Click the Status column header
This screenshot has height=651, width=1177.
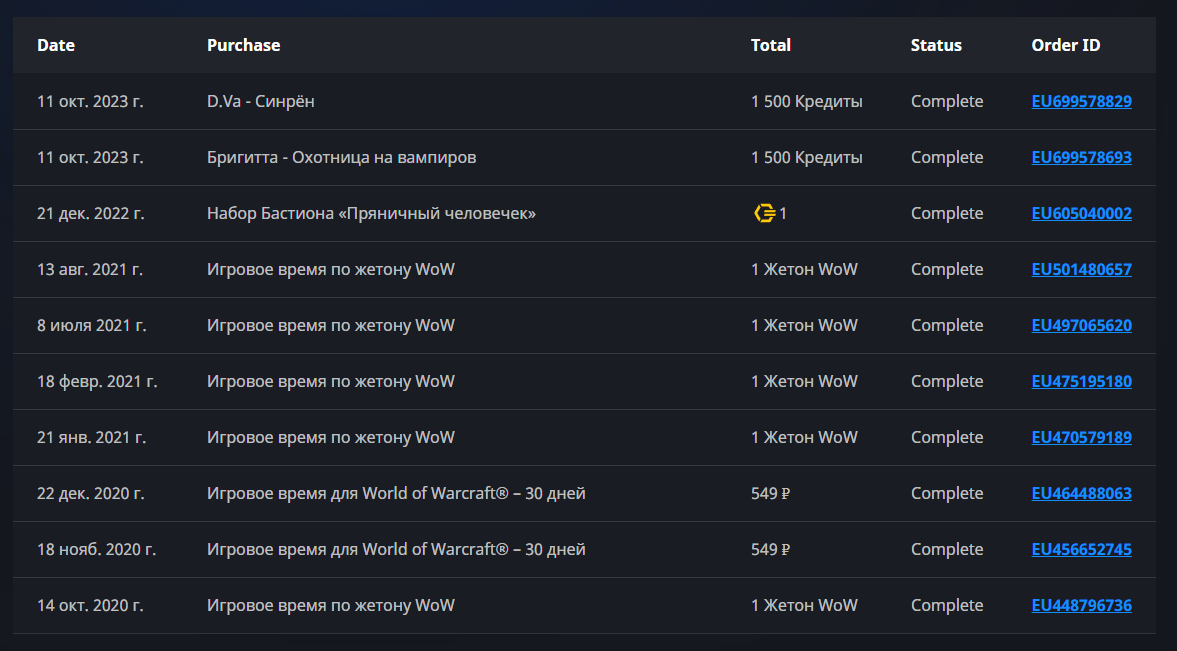tap(936, 45)
